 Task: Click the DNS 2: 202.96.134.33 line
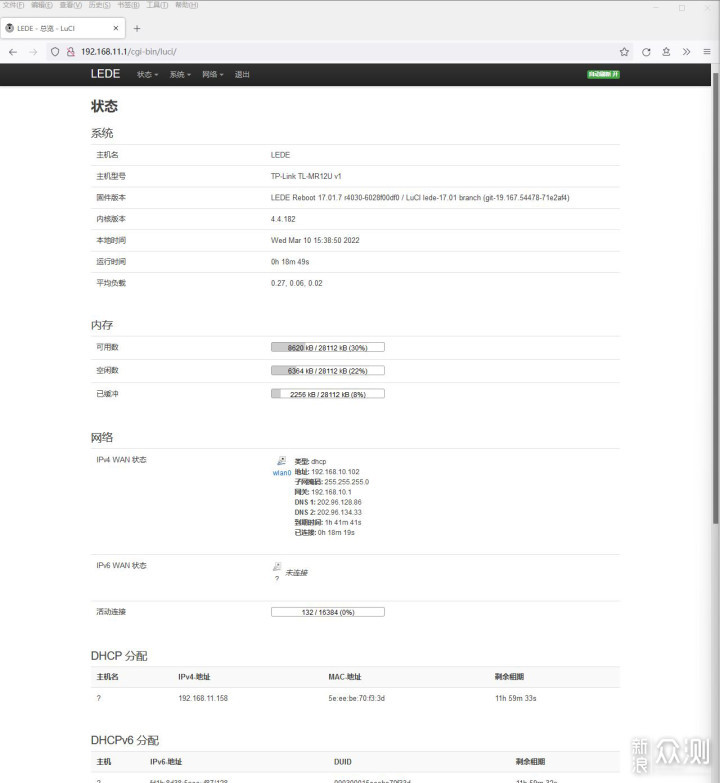[328, 512]
